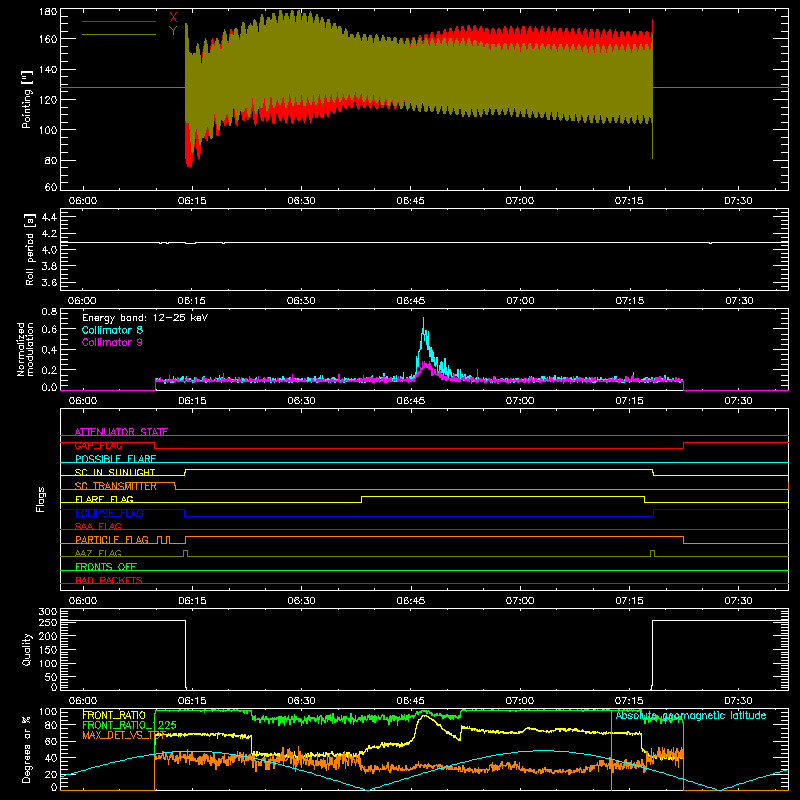This screenshot has width=800, height=800.
Task: Click the 4.4 tick on Roll period axis
Action: 49,217
